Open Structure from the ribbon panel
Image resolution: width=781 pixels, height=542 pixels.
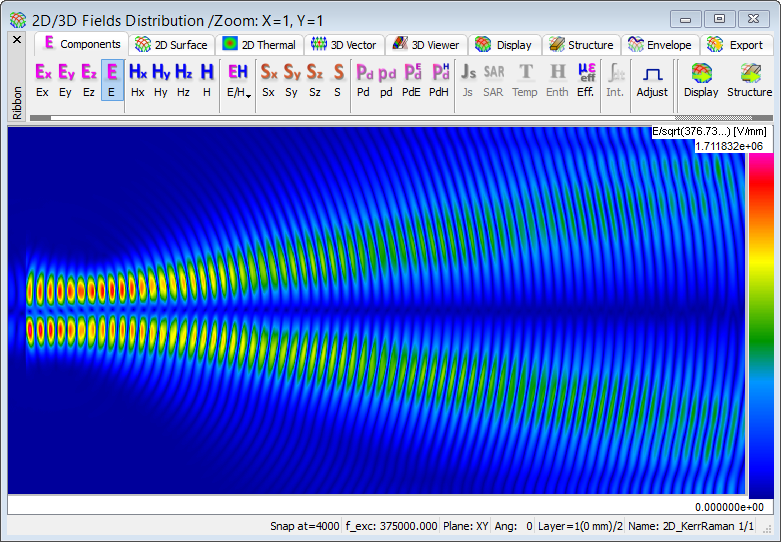pyautogui.click(x=749, y=79)
